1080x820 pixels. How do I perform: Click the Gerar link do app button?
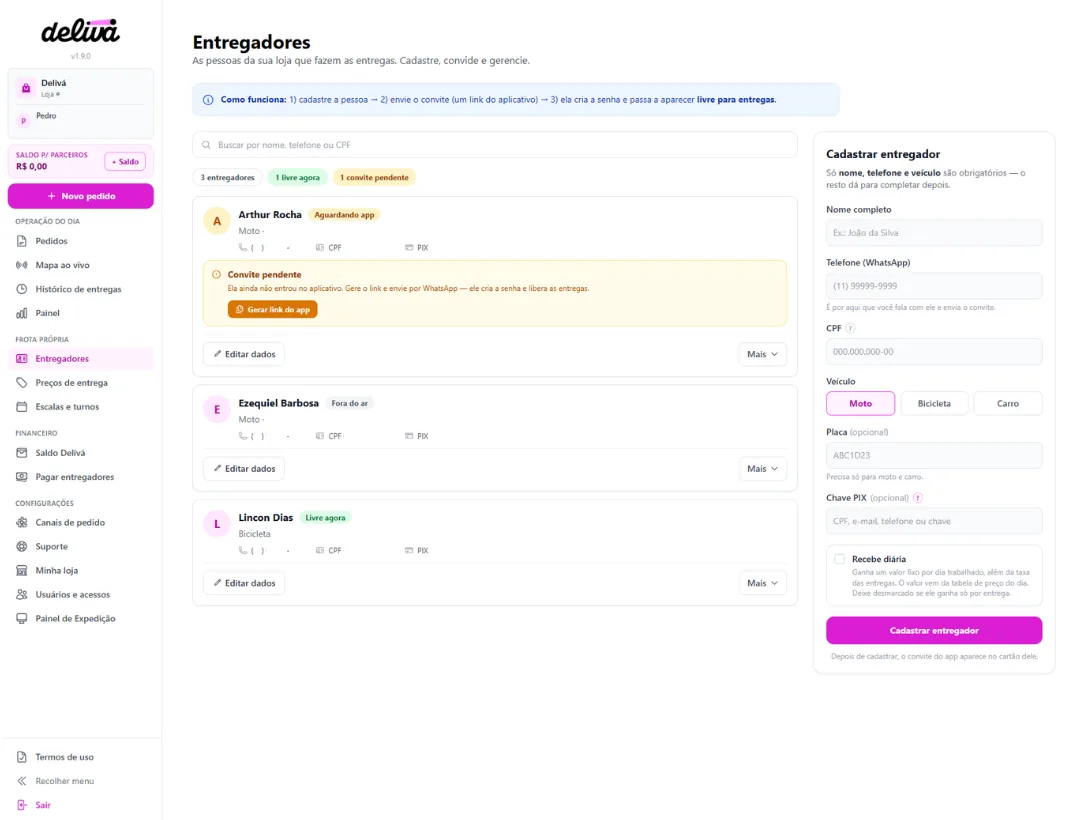[273, 310]
